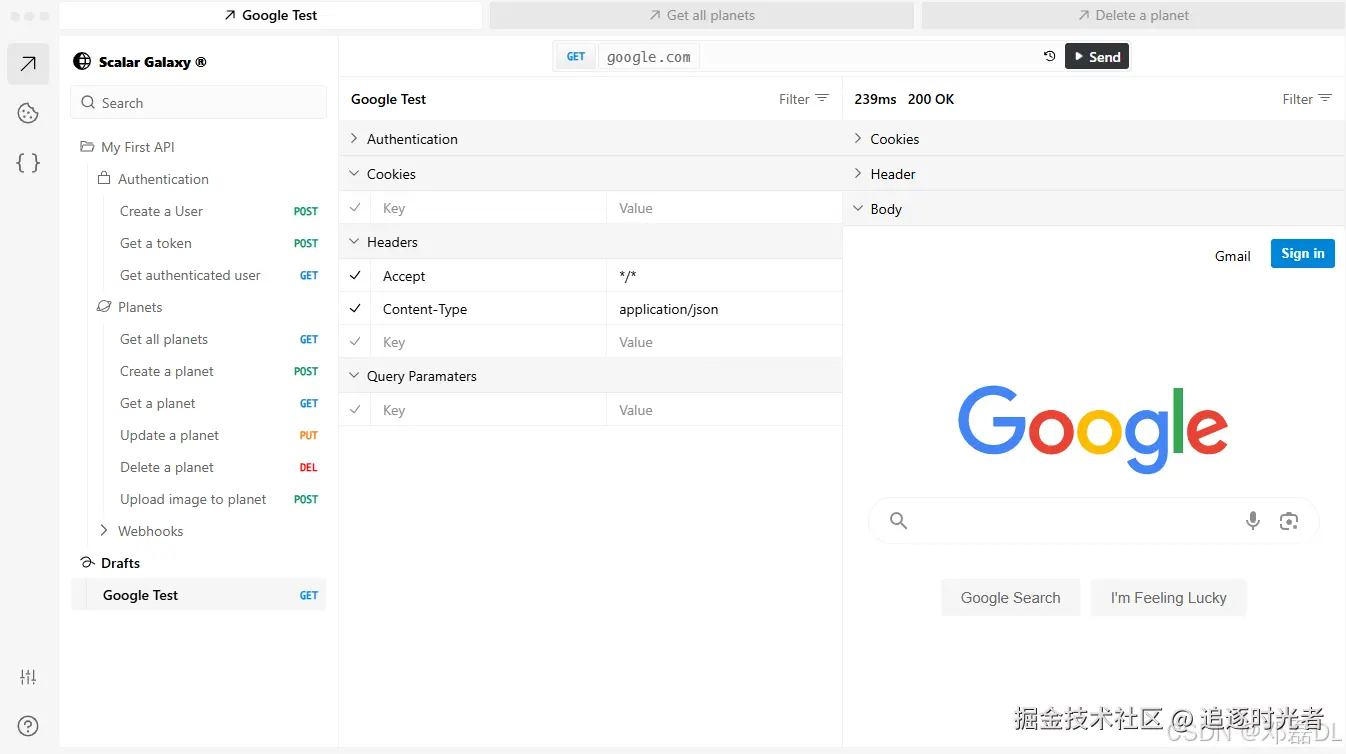Collapse the request Cookies section
This screenshot has width=1346, height=754.
590,174
